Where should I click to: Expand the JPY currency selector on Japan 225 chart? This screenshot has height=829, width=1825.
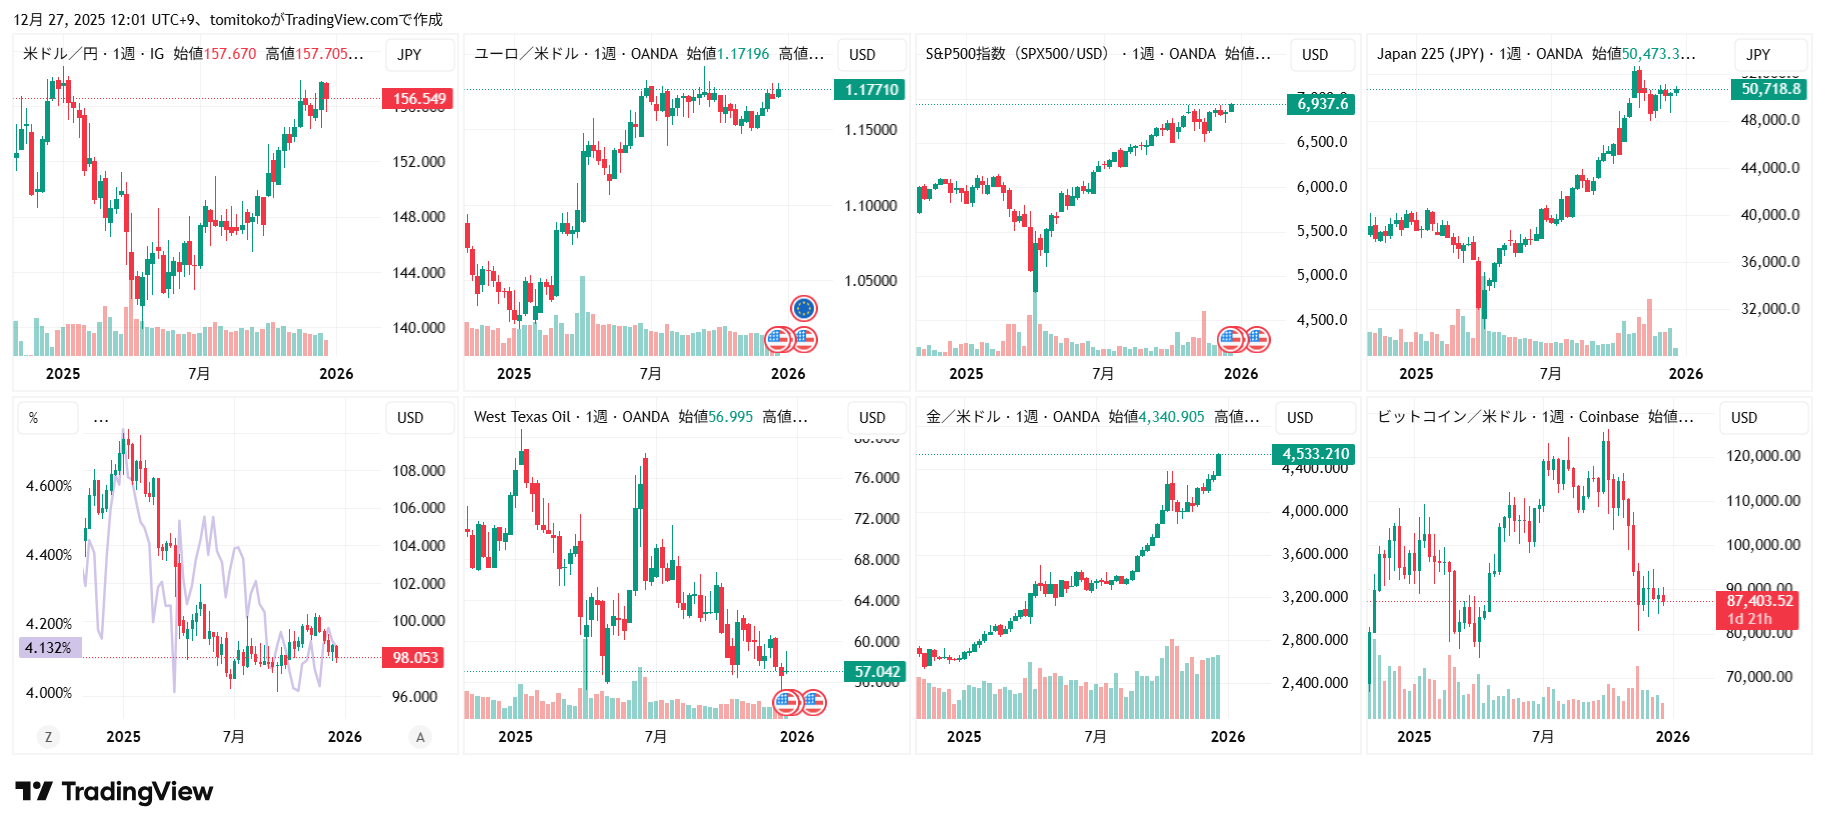(1758, 55)
